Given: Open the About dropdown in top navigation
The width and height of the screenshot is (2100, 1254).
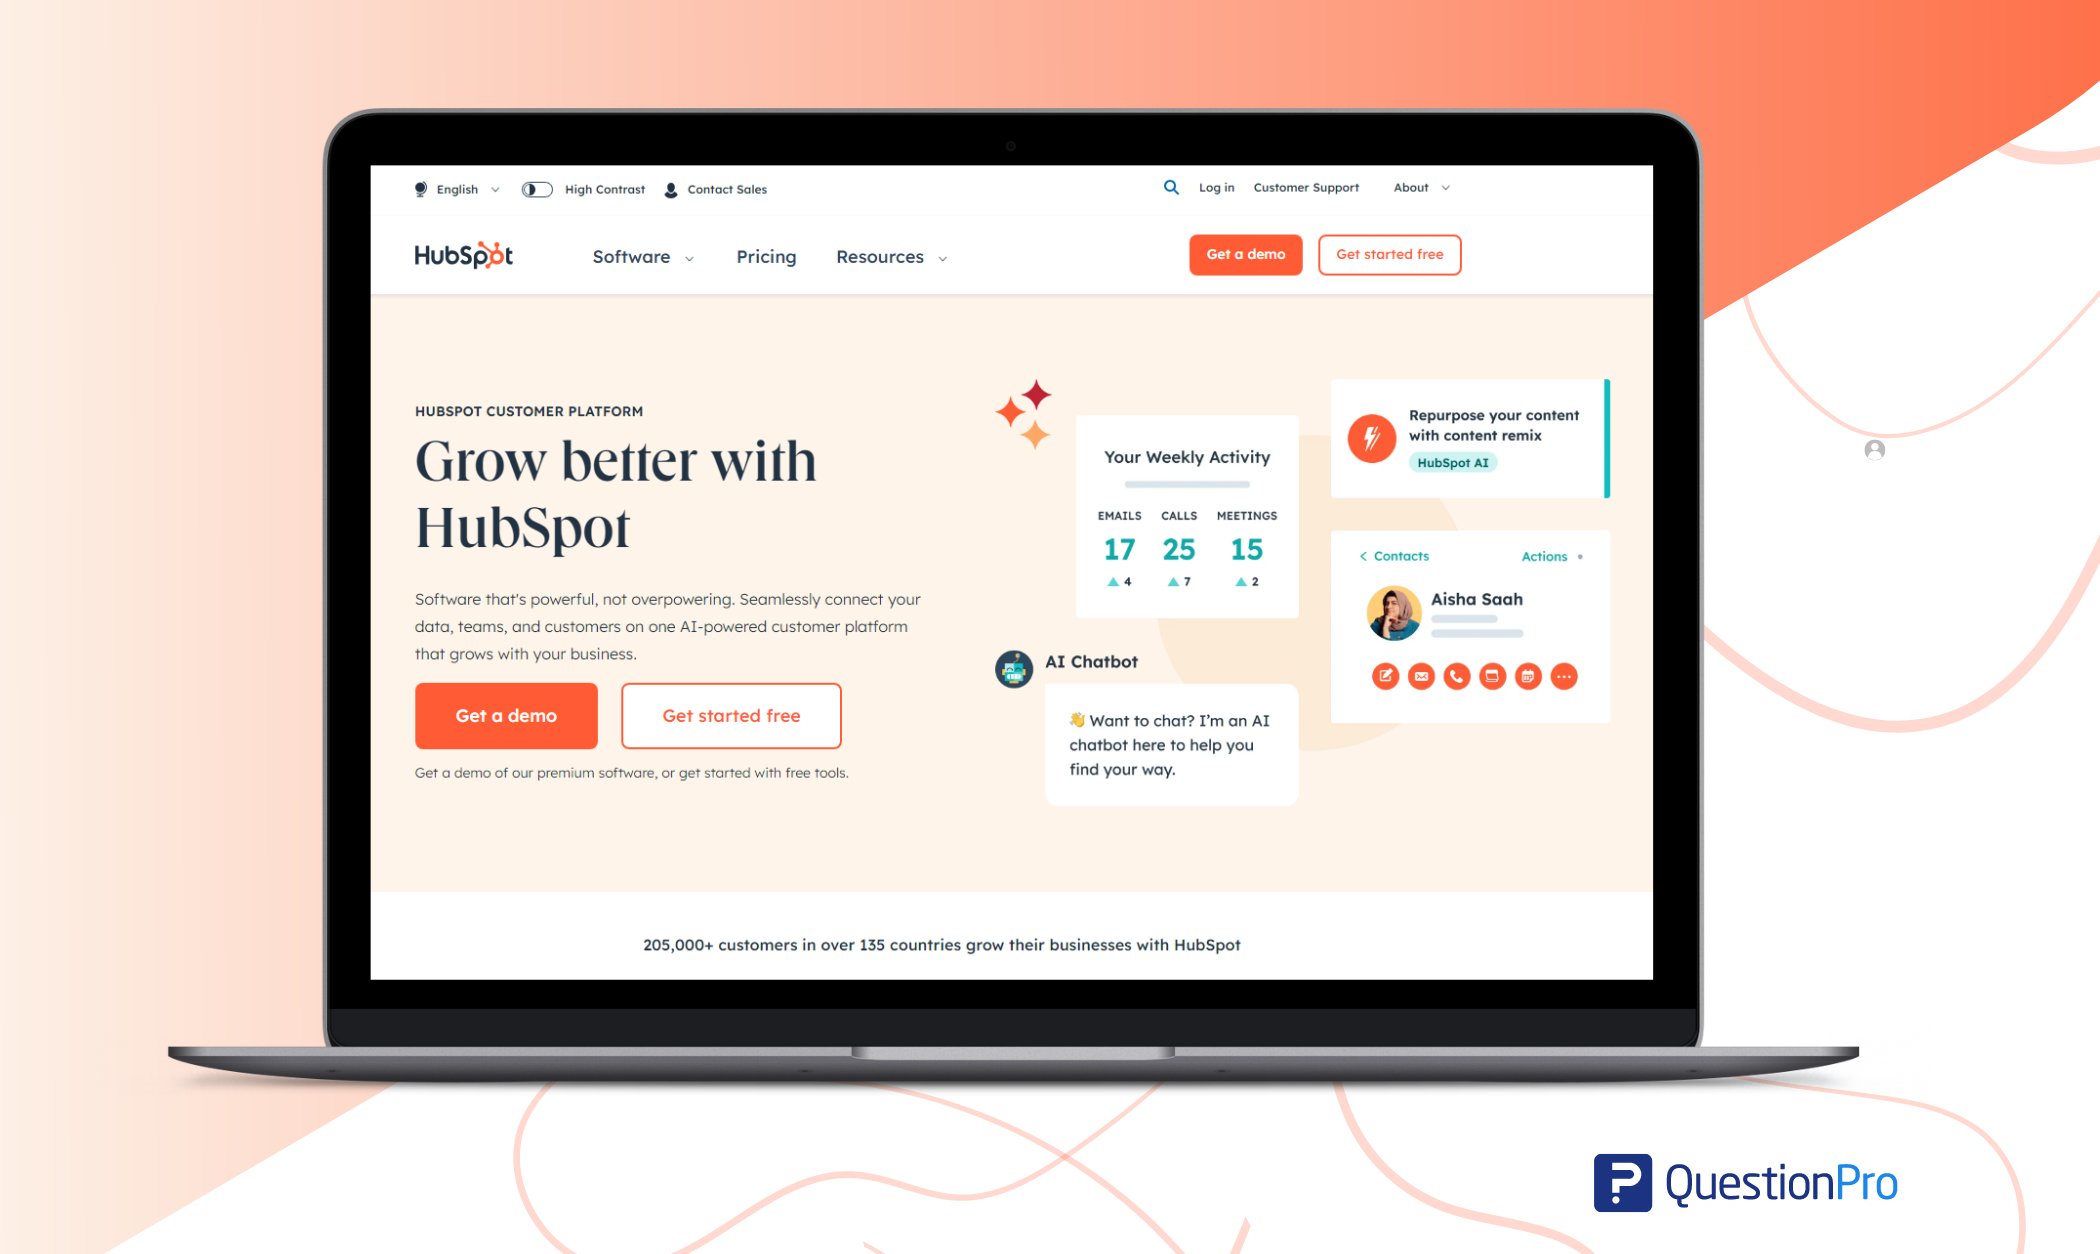Looking at the screenshot, I should 1418,187.
